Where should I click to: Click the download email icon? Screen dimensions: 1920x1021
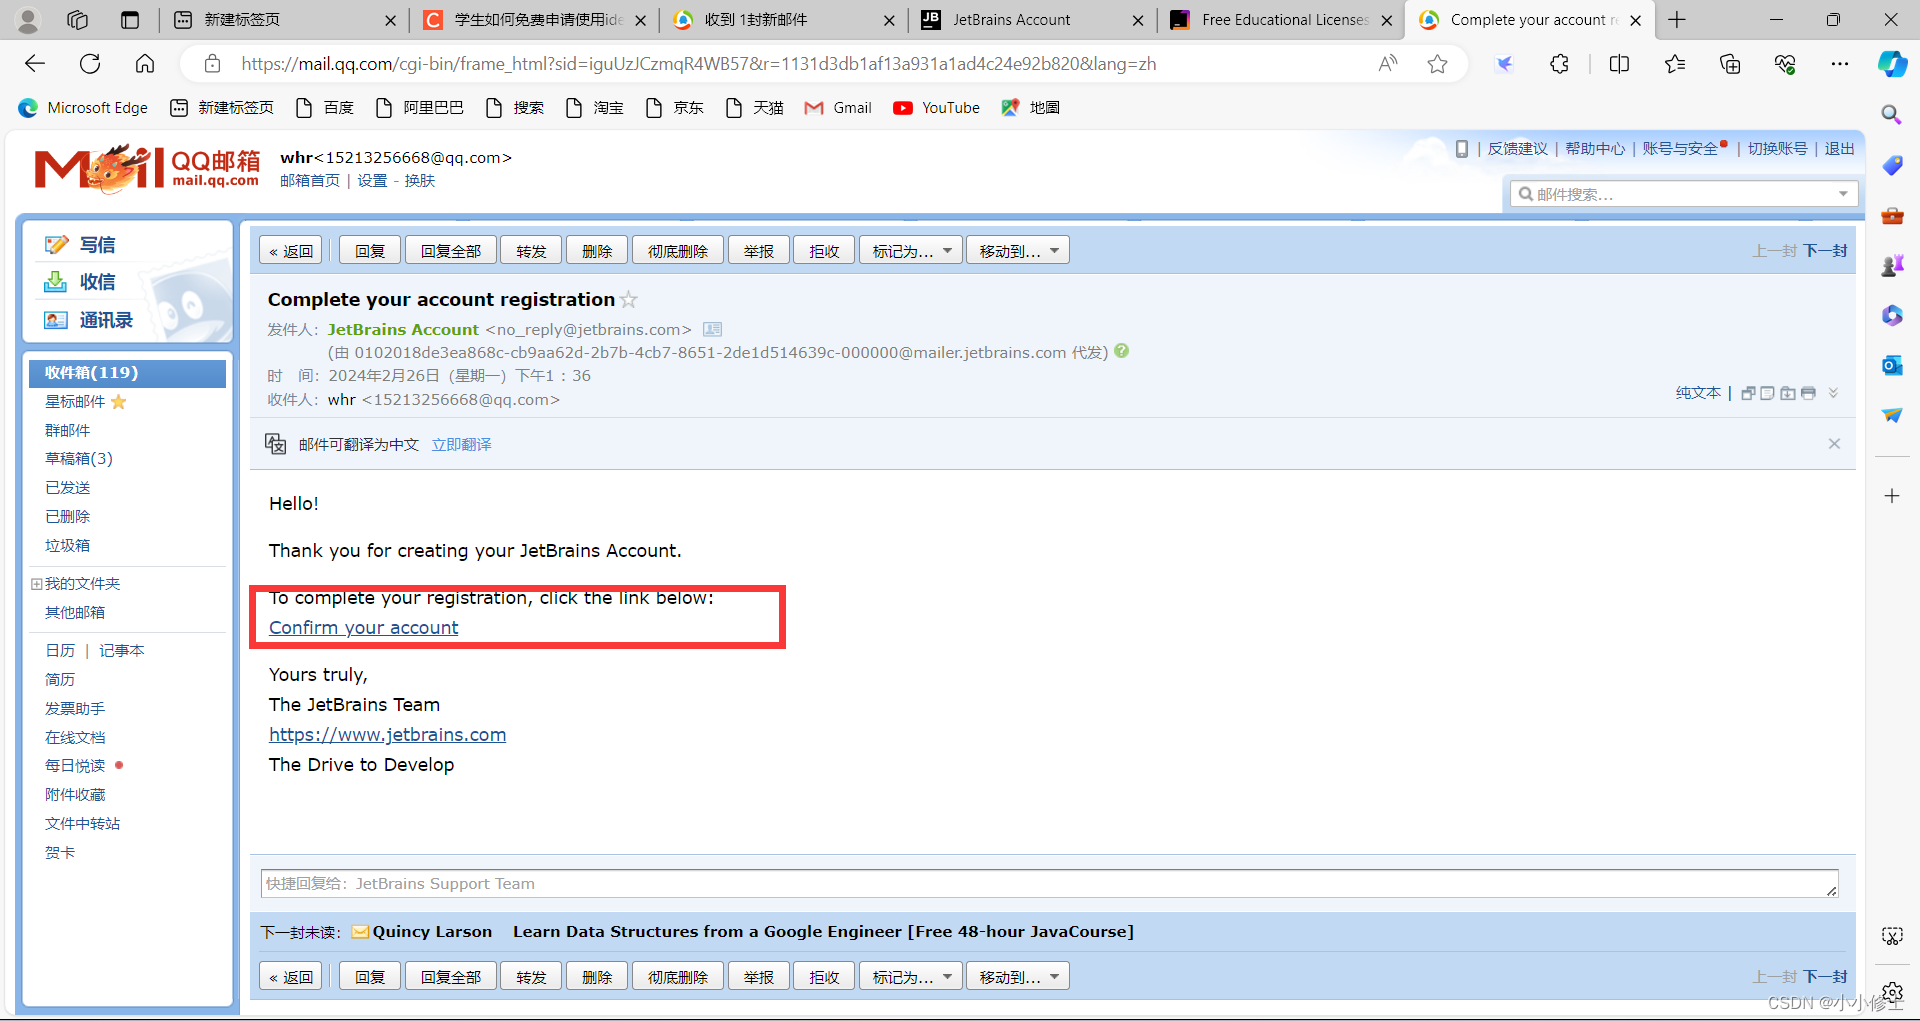click(x=1788, y=393)
